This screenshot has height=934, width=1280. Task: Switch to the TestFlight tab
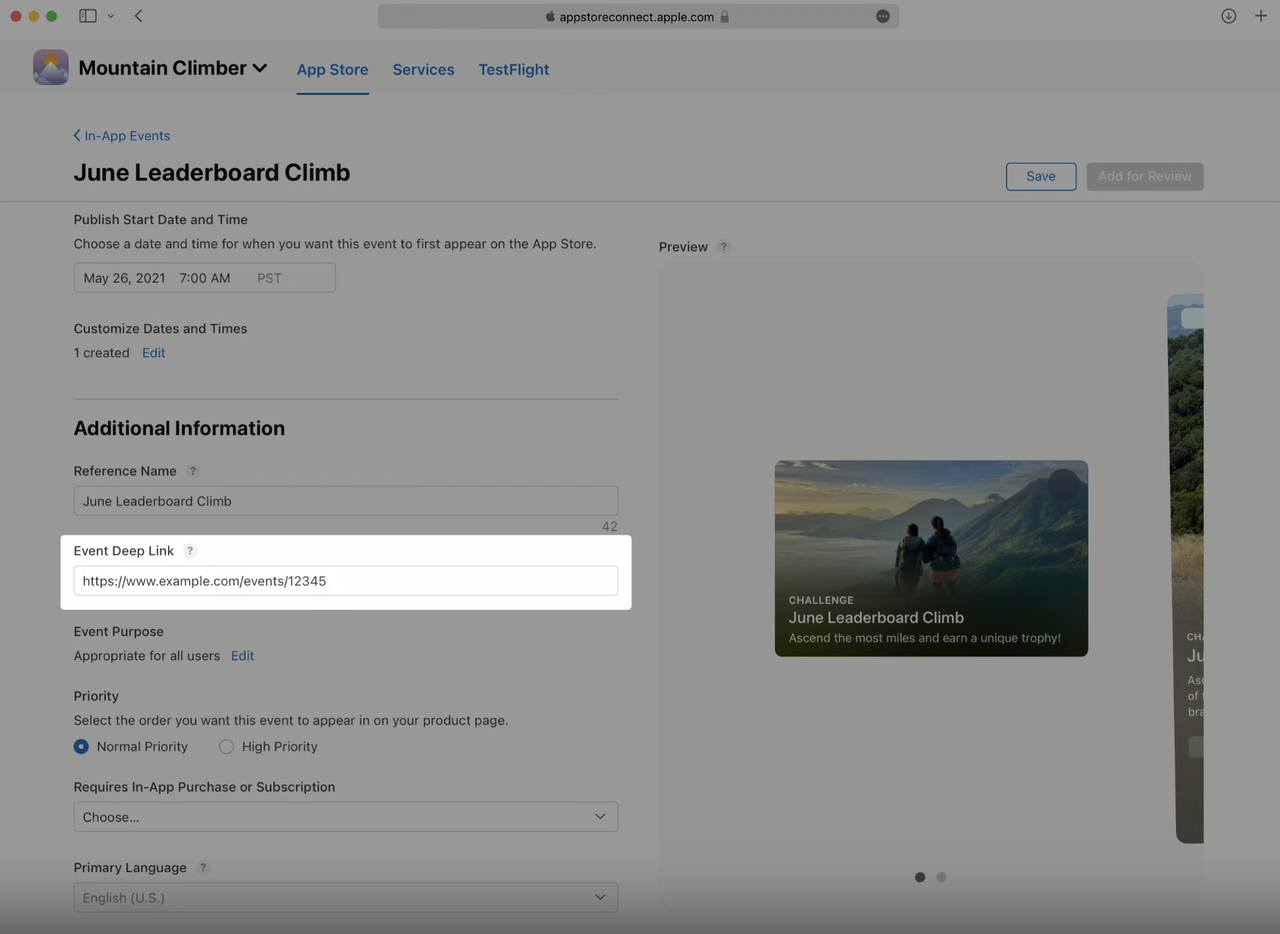[x=513, y=69]
